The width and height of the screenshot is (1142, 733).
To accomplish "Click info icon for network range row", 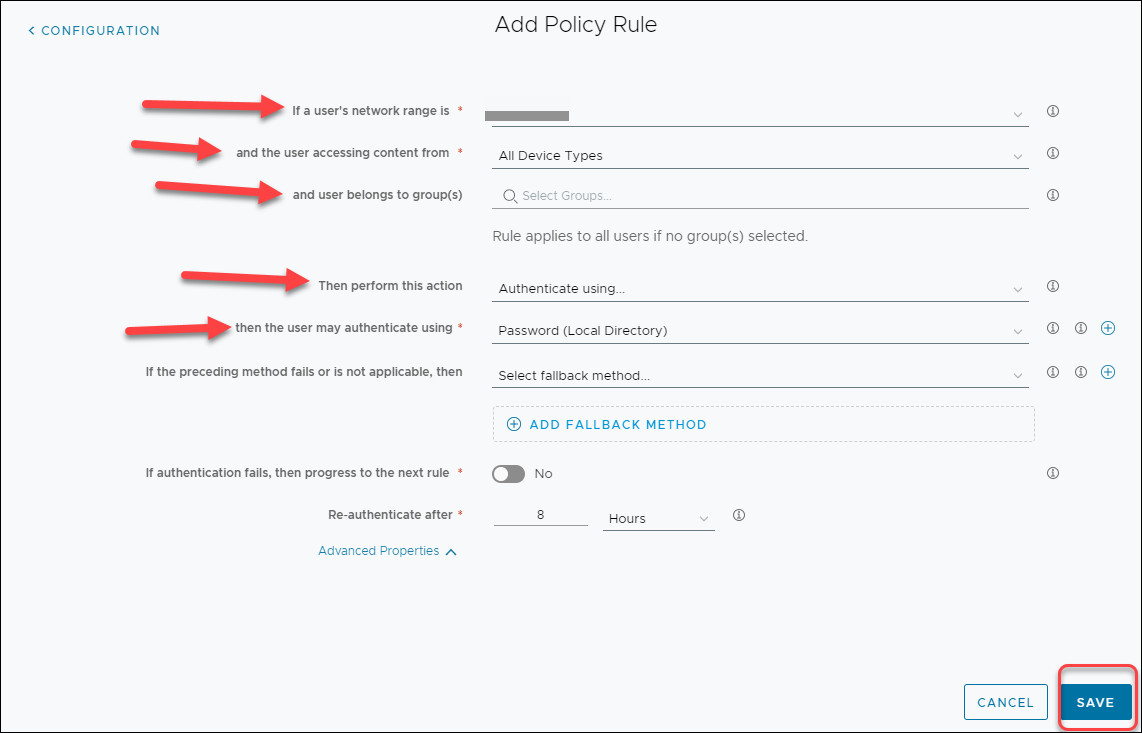I will 1052,111.
